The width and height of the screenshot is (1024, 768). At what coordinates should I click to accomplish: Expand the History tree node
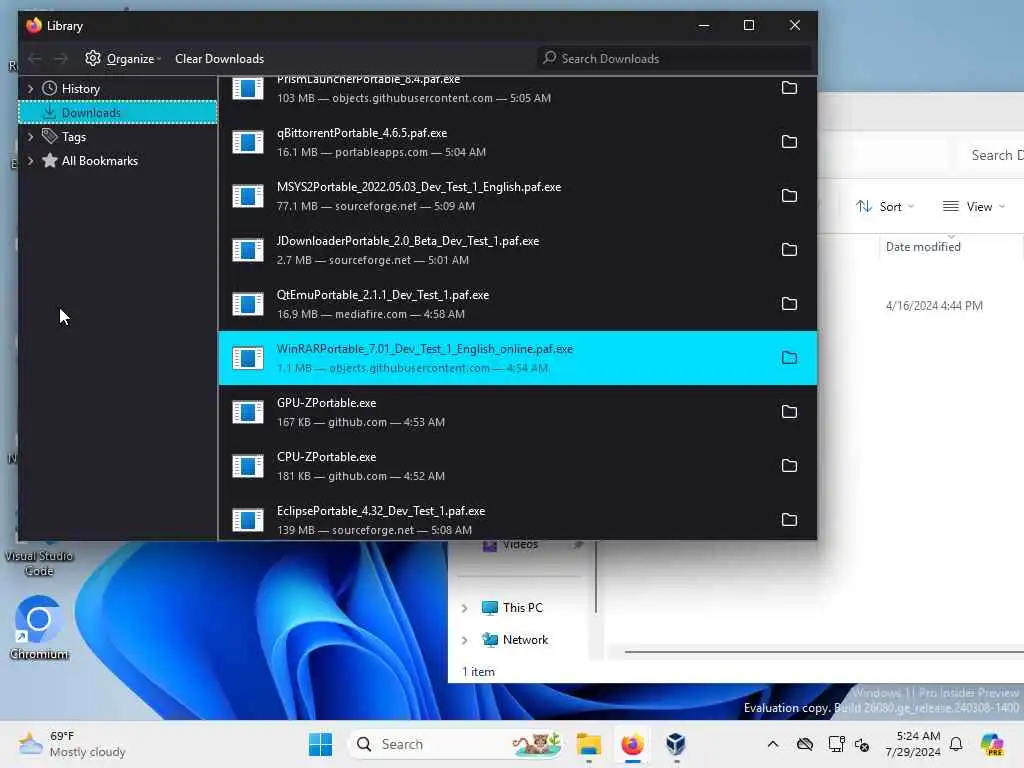pos(30,88)
